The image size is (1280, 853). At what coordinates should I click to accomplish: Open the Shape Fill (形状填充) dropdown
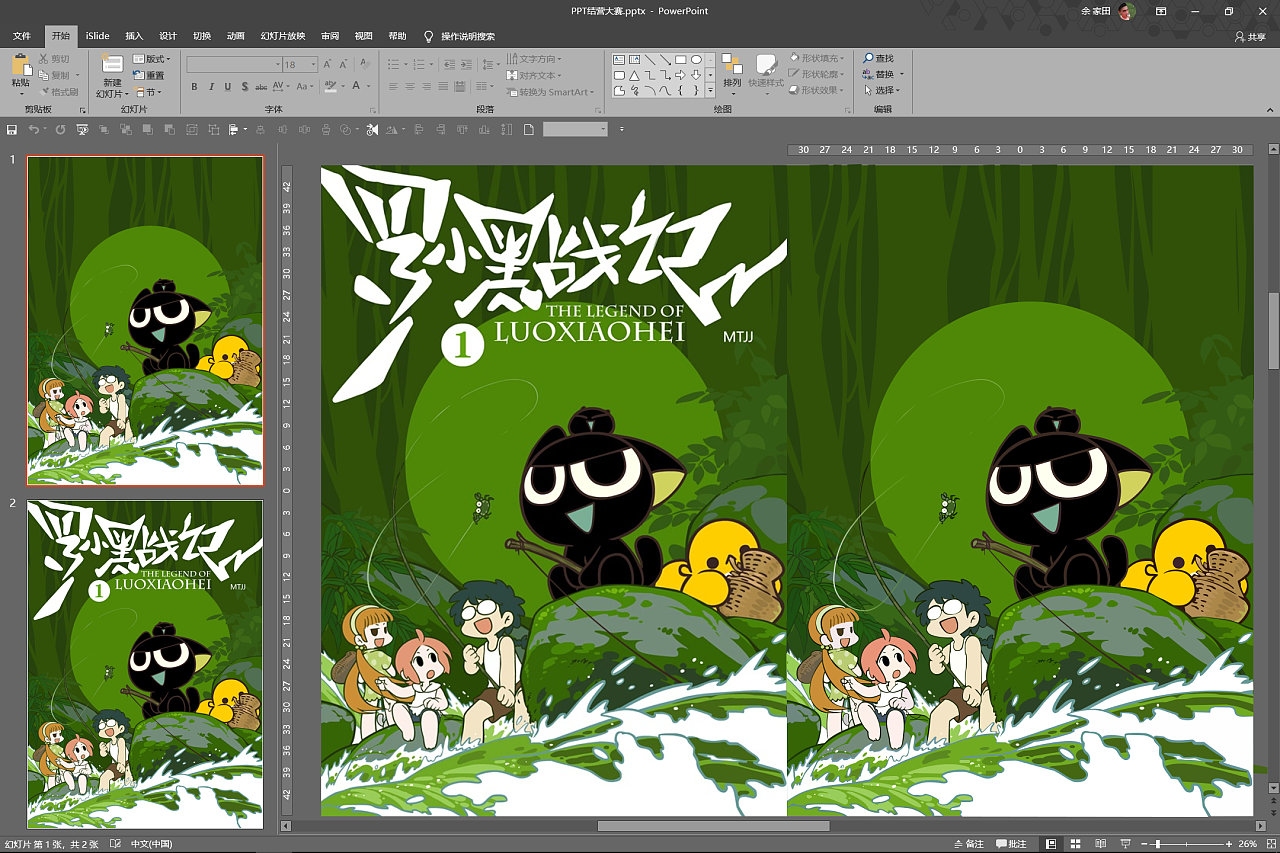pyautogui.click(x=818, y=58)
